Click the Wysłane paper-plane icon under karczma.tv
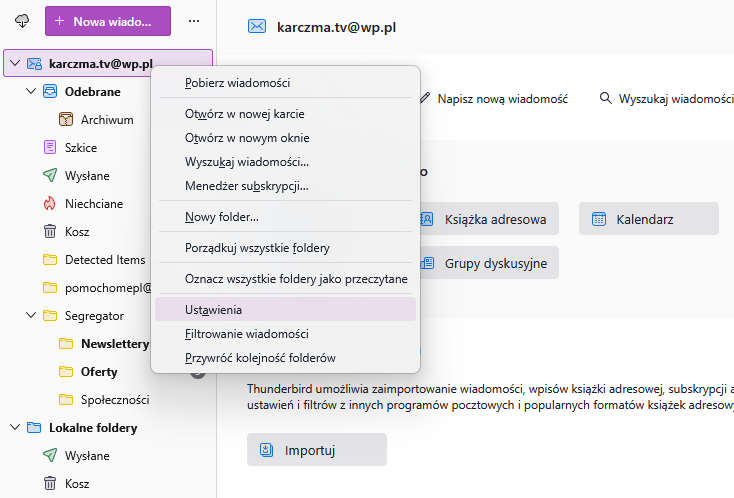Viewport: 734px width, 498px height. [50, 176]
